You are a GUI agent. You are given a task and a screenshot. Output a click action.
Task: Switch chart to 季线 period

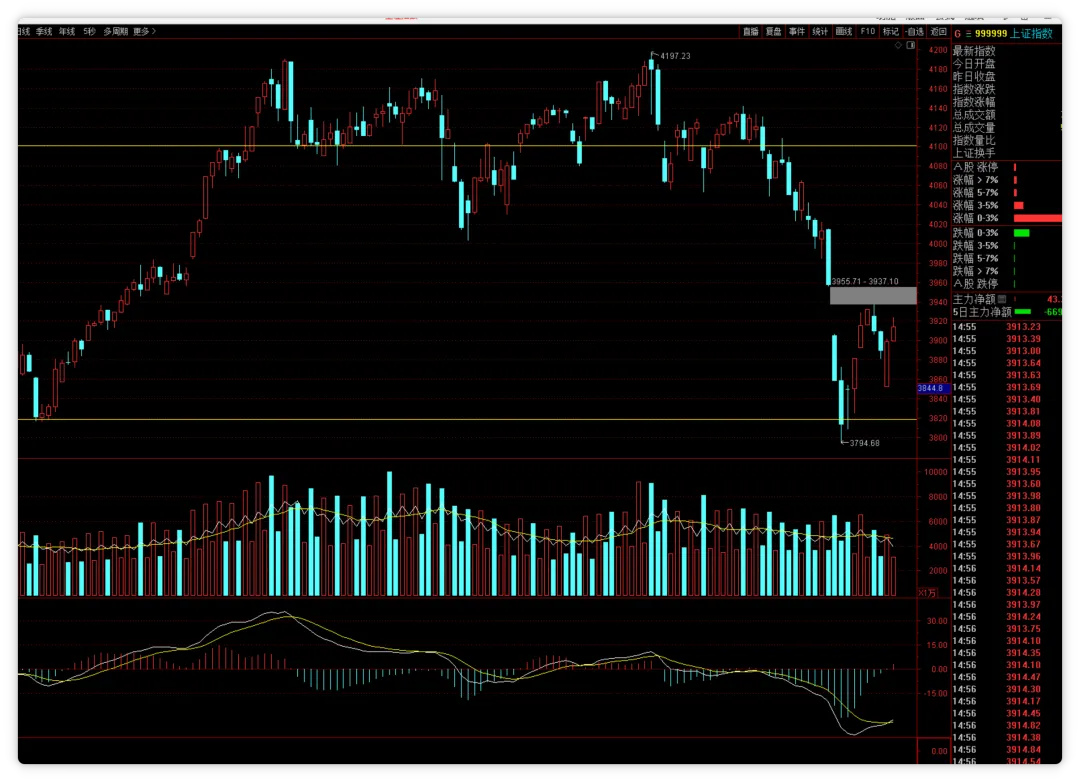pos(44,32)
